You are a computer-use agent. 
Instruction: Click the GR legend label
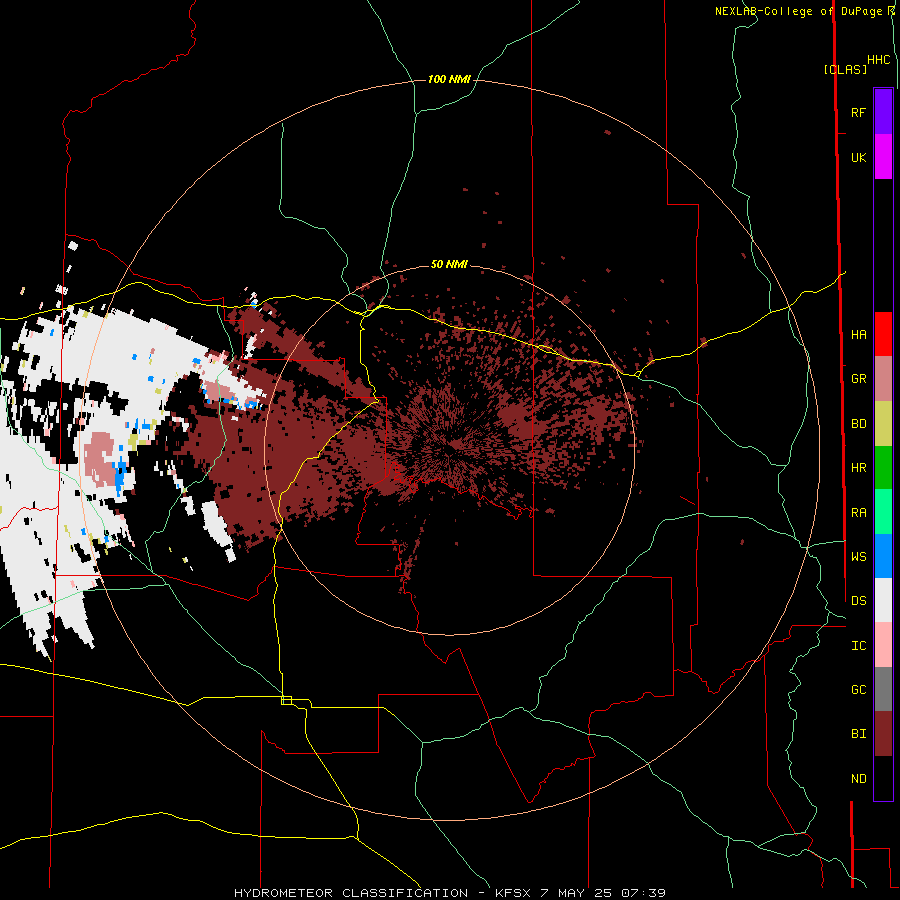858,378
